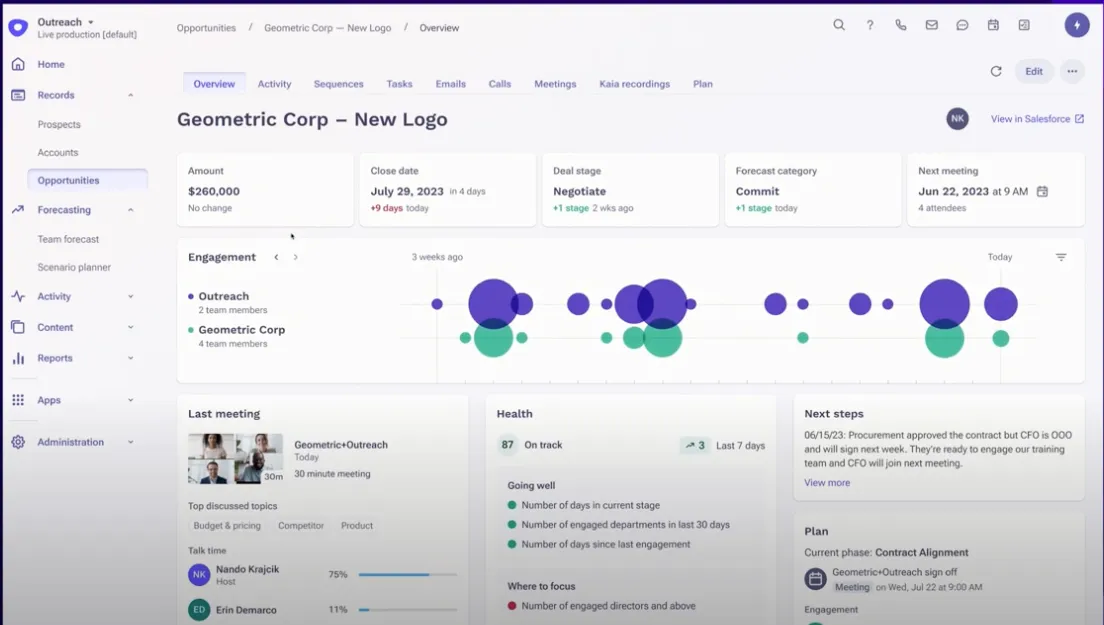The image size is (1104, 625).
Task: Click the Forecasting trend icon
Action: pyautogui.click(x=18, y=210)
